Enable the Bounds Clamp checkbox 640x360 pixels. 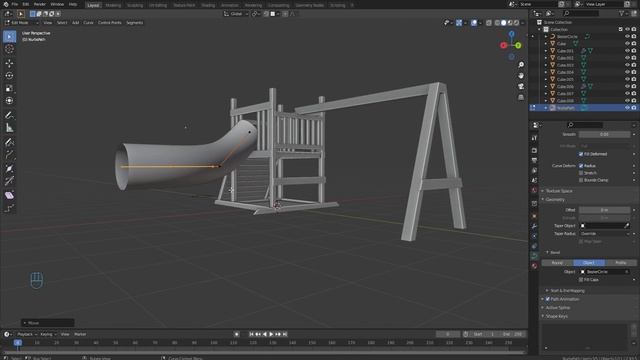click(581, 180)
